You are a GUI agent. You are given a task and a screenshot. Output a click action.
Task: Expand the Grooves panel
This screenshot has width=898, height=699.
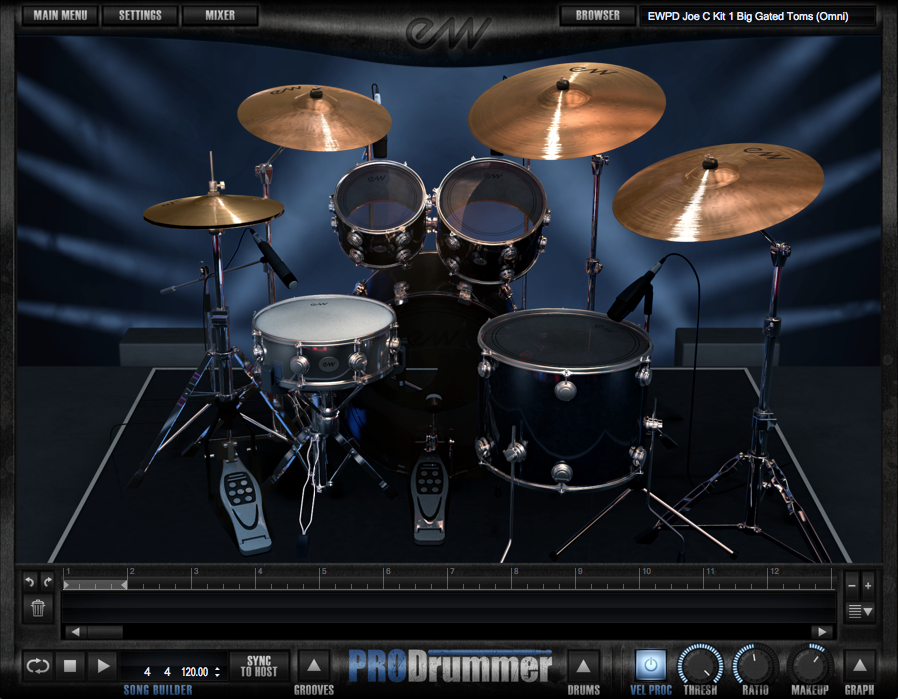pos(313,665)
